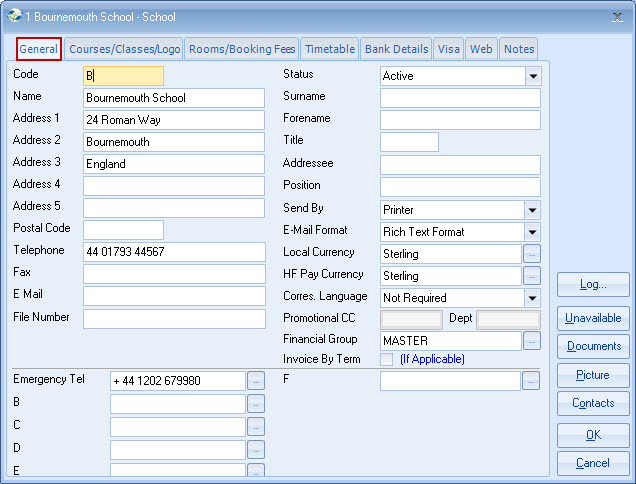Click the Financial Group lookup button

tap(532, 342)
